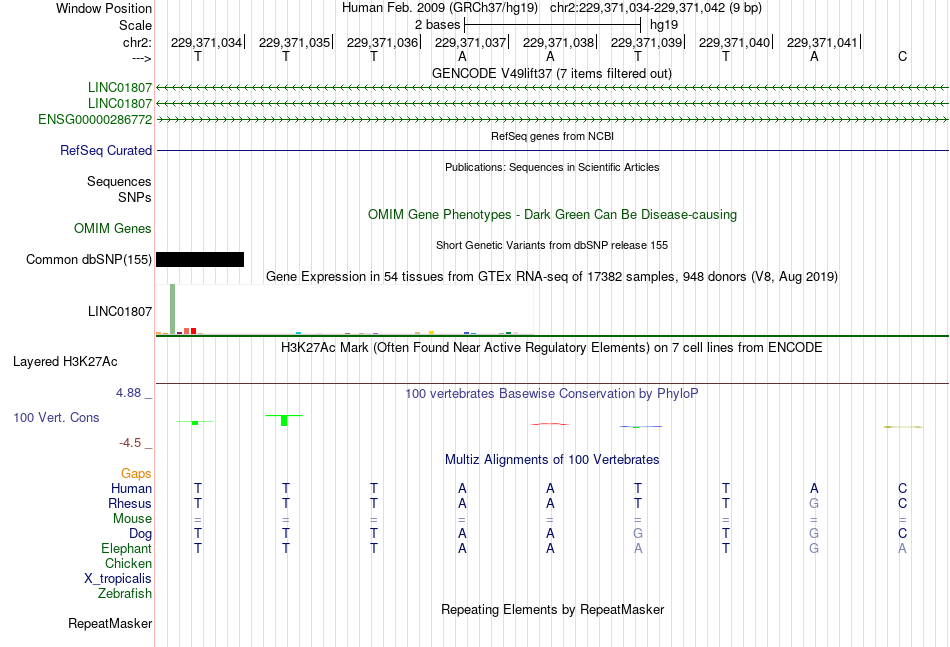Viewport: 950px width, 647px height.
Task: Click the orange Gaps label
Action: 136,473
